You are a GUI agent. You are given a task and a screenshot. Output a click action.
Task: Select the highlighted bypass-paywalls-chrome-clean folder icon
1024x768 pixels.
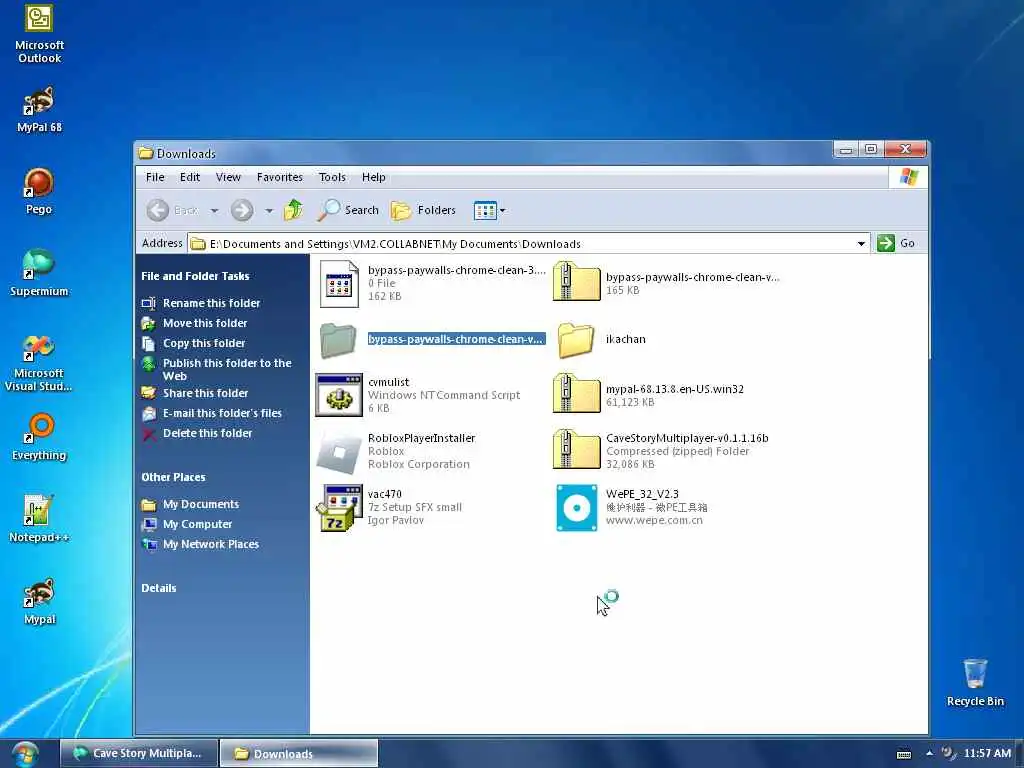pyautogui.click(x=338, y=340)
